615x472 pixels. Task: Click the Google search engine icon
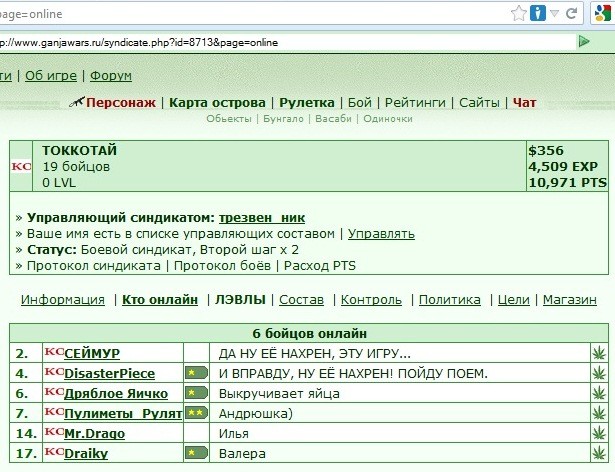(x=603, y=14)
